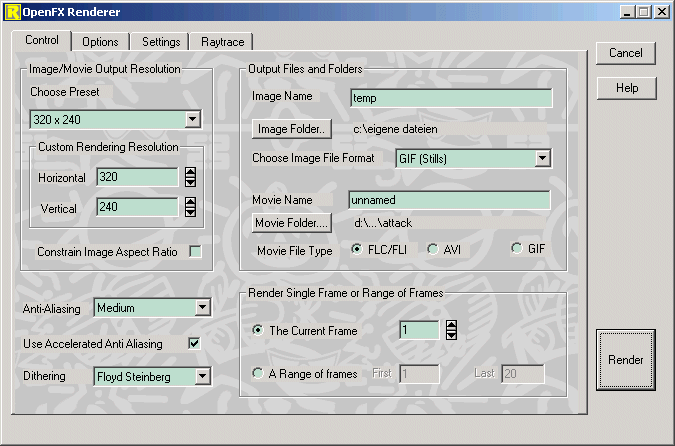Open the Settings tab
This screenshot has height=446, width=675.
pos(161,42)
